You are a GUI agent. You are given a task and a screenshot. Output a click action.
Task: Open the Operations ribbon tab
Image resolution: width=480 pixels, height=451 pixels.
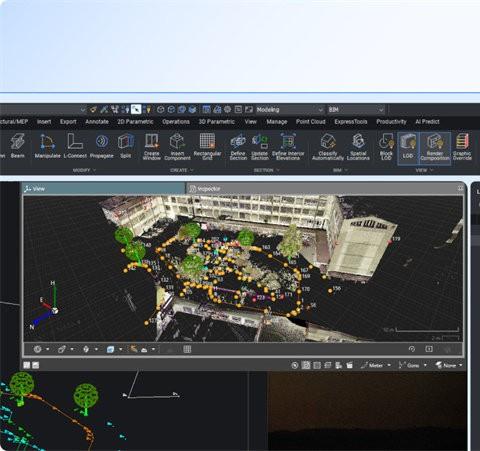(176, 122)
